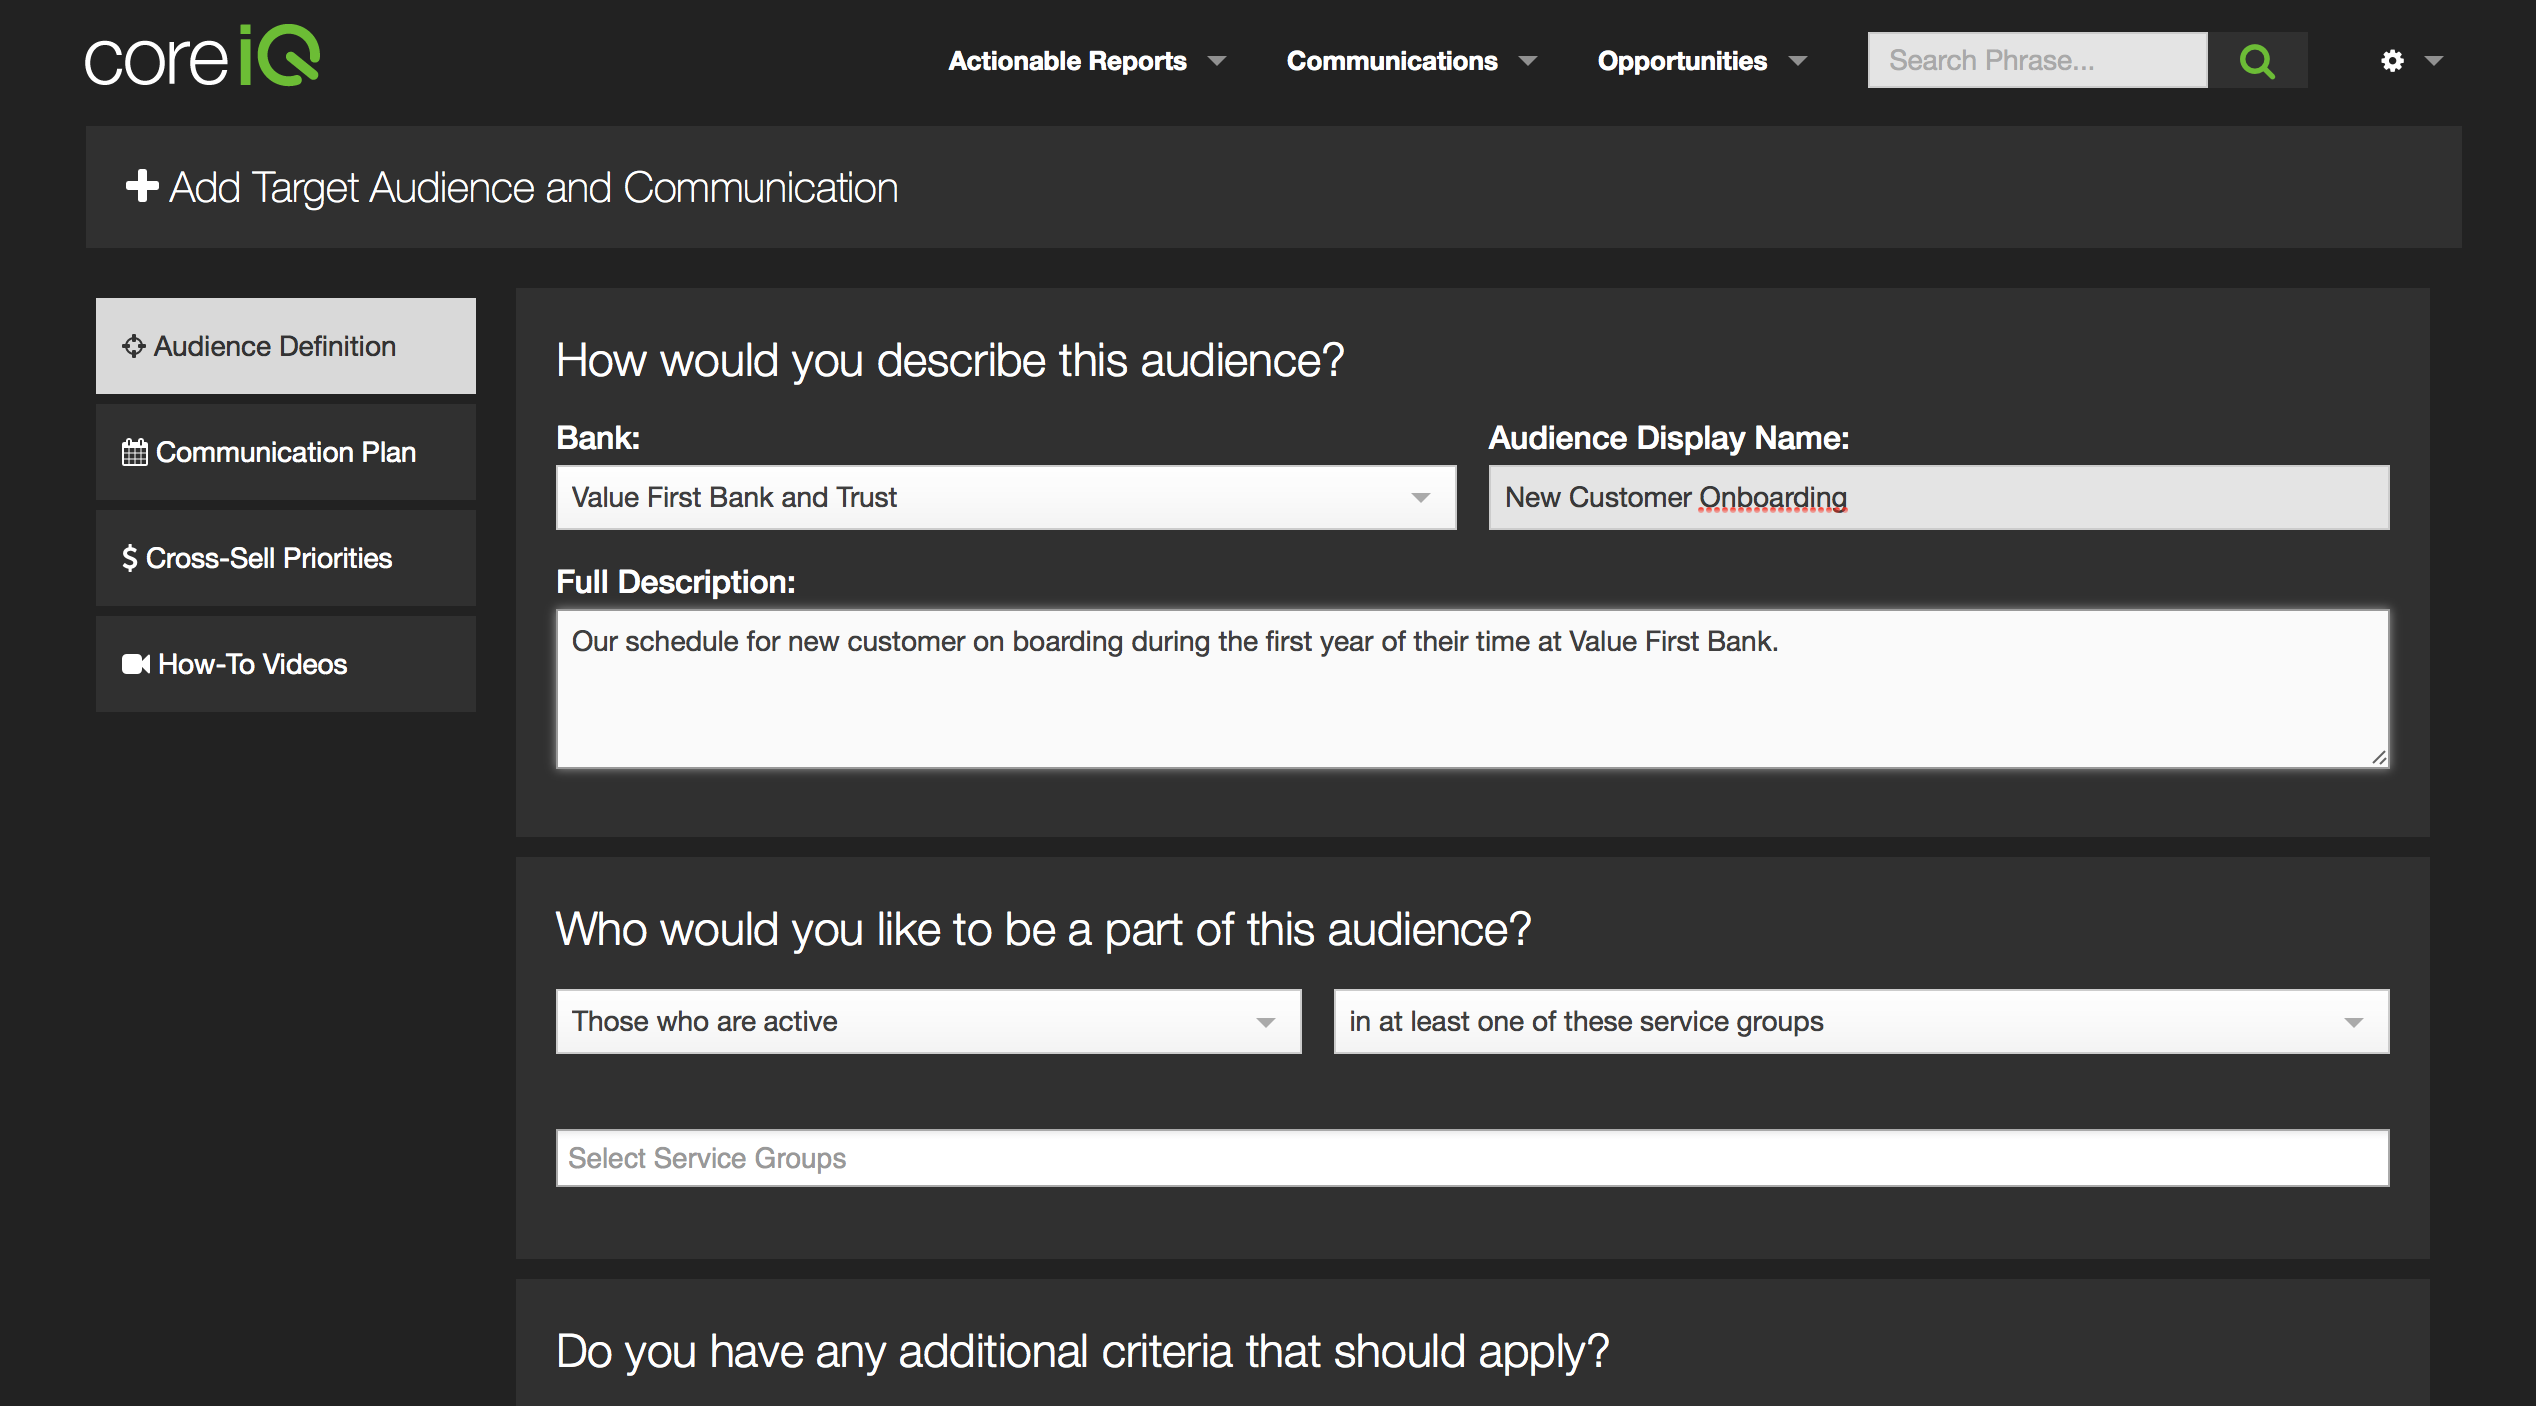
Task: Click the green search magnifier icon
Action: (x=2256, y=61)
